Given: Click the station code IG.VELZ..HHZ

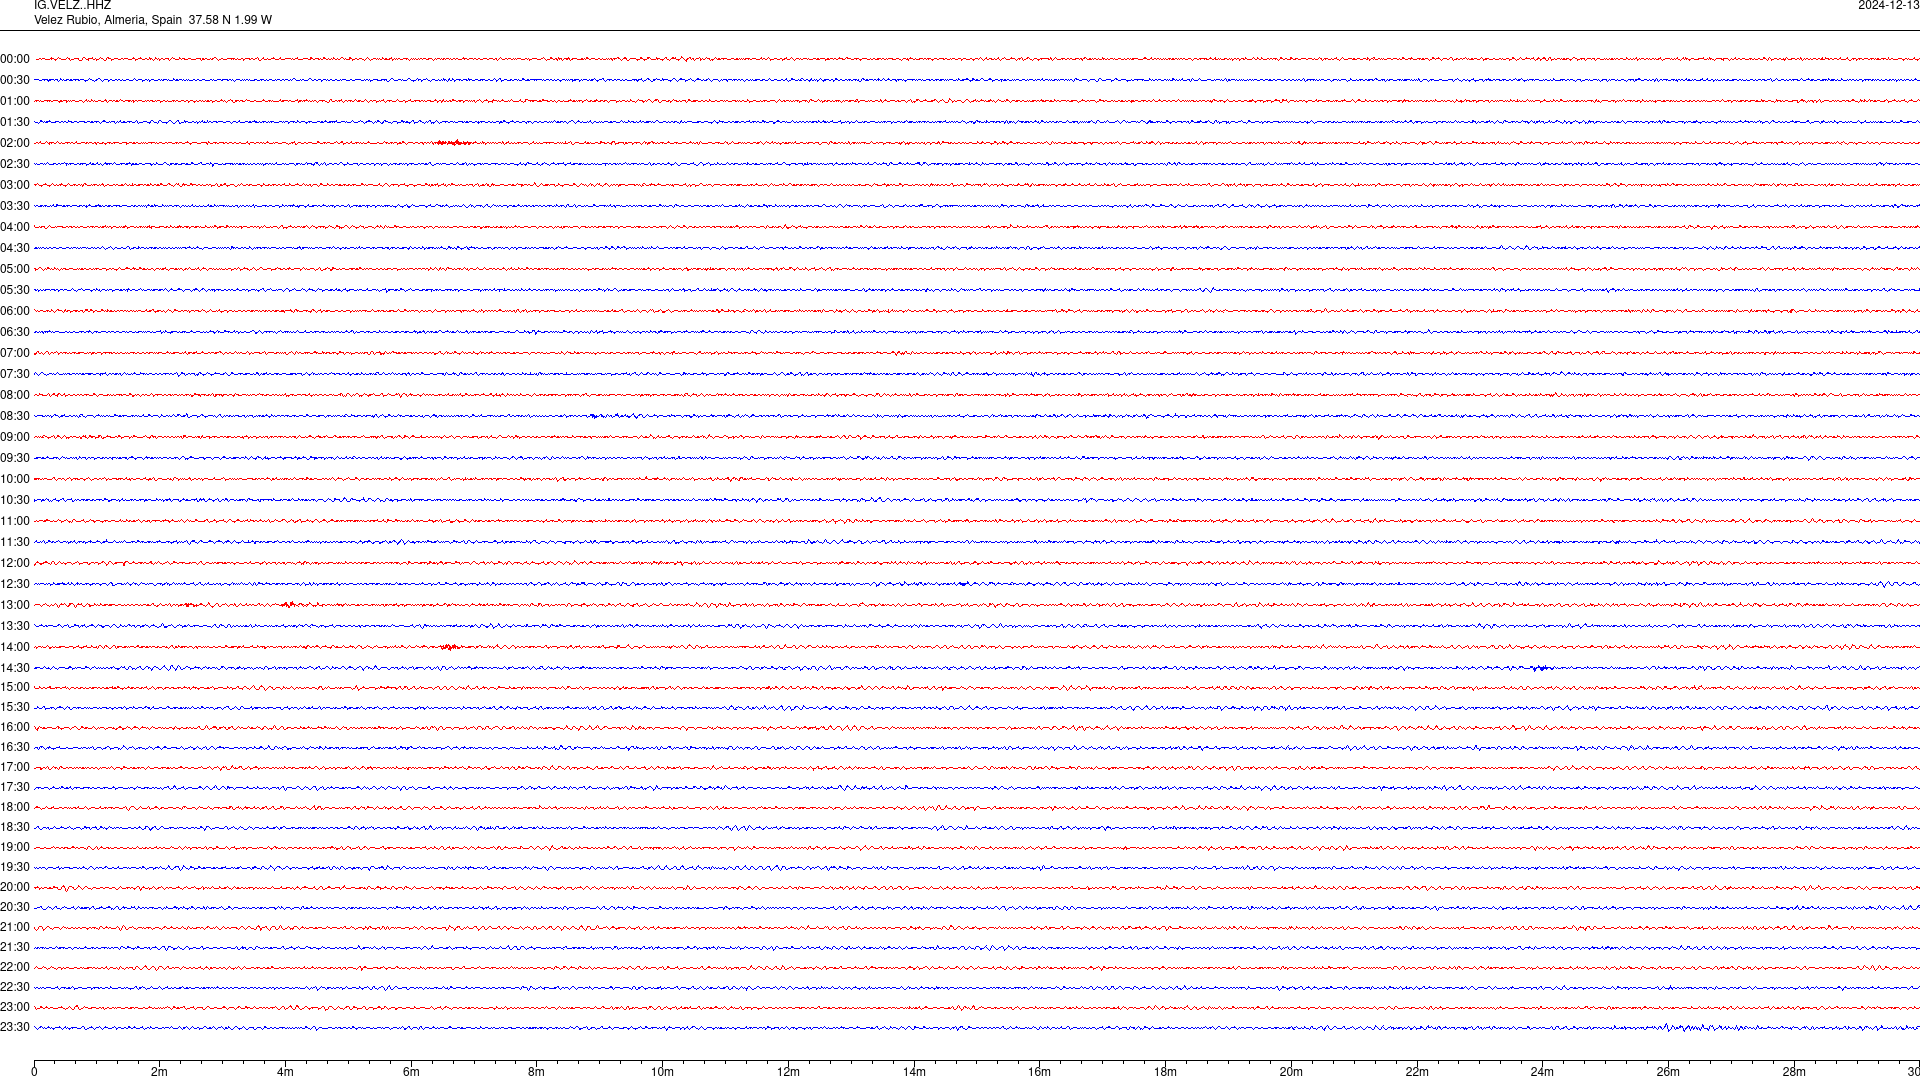Looking at the screenshot, I should pos(72,6).
